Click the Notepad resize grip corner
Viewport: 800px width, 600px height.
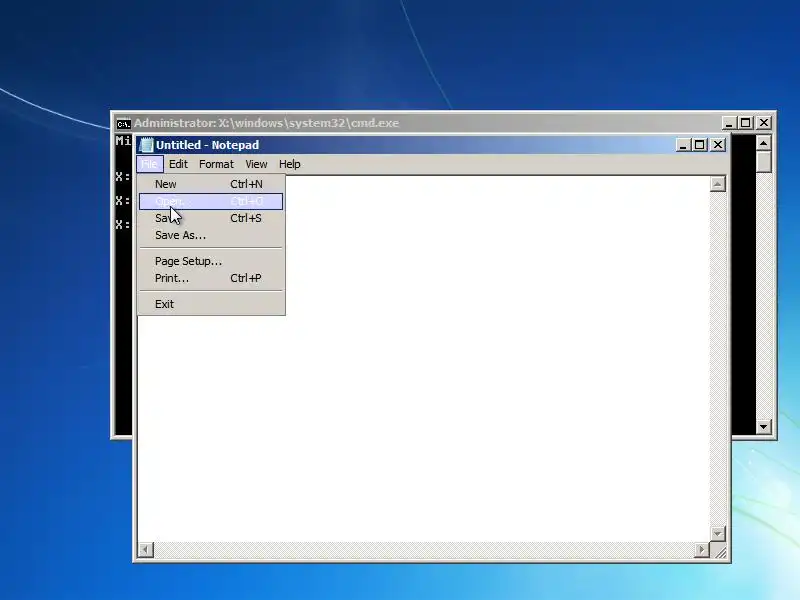(720, 552)
